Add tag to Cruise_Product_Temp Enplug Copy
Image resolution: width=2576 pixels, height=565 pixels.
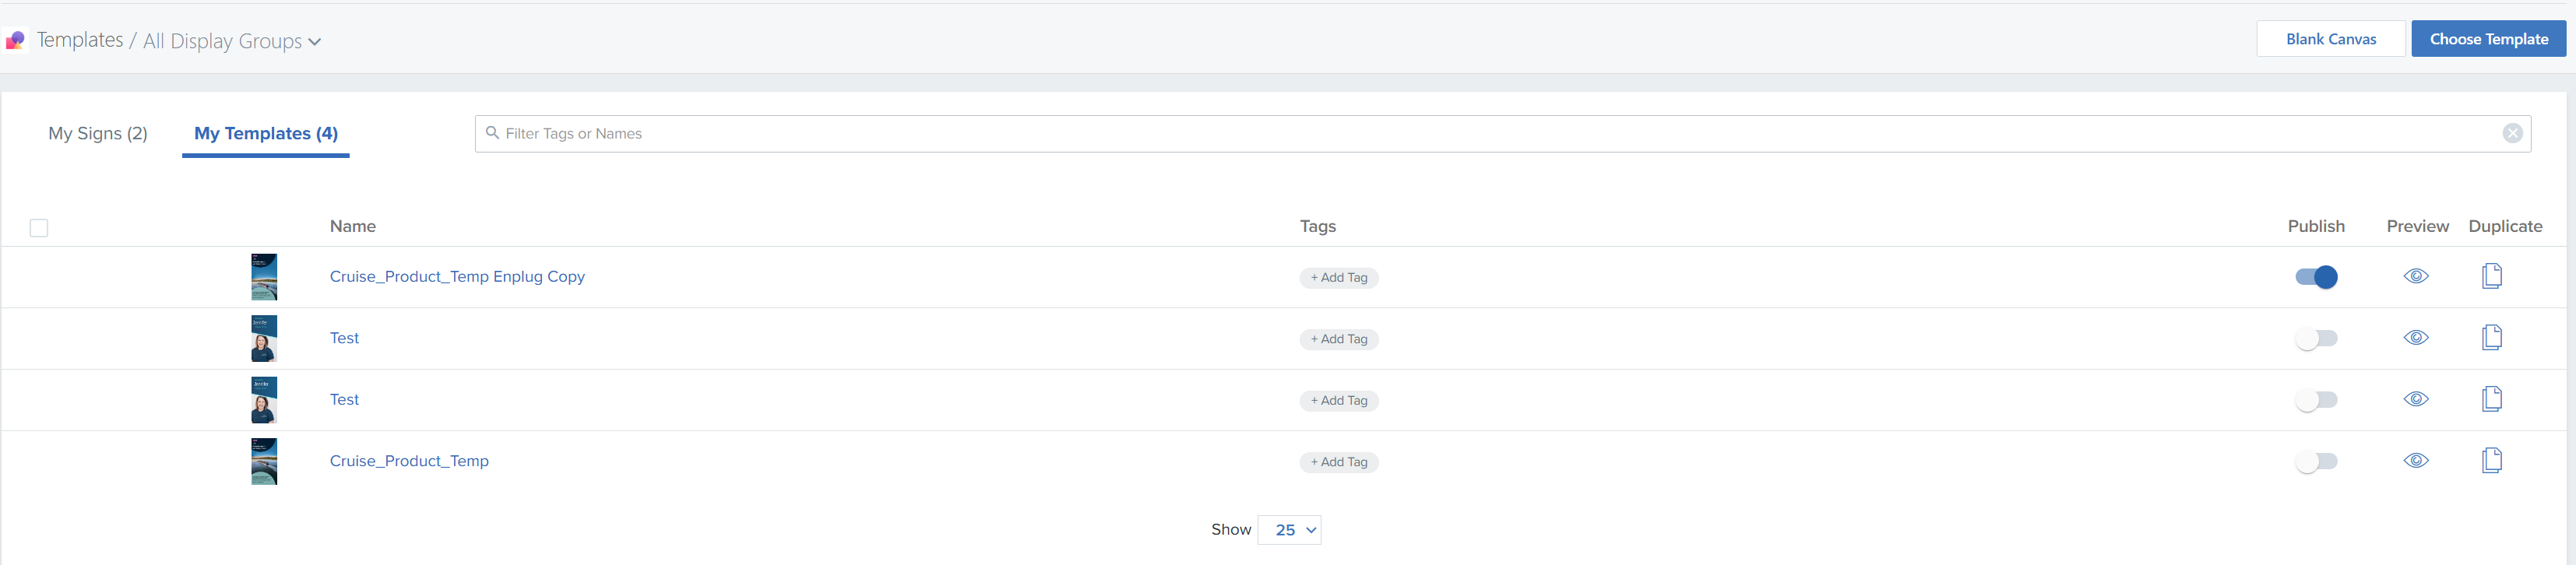[x=1338, y=278]
